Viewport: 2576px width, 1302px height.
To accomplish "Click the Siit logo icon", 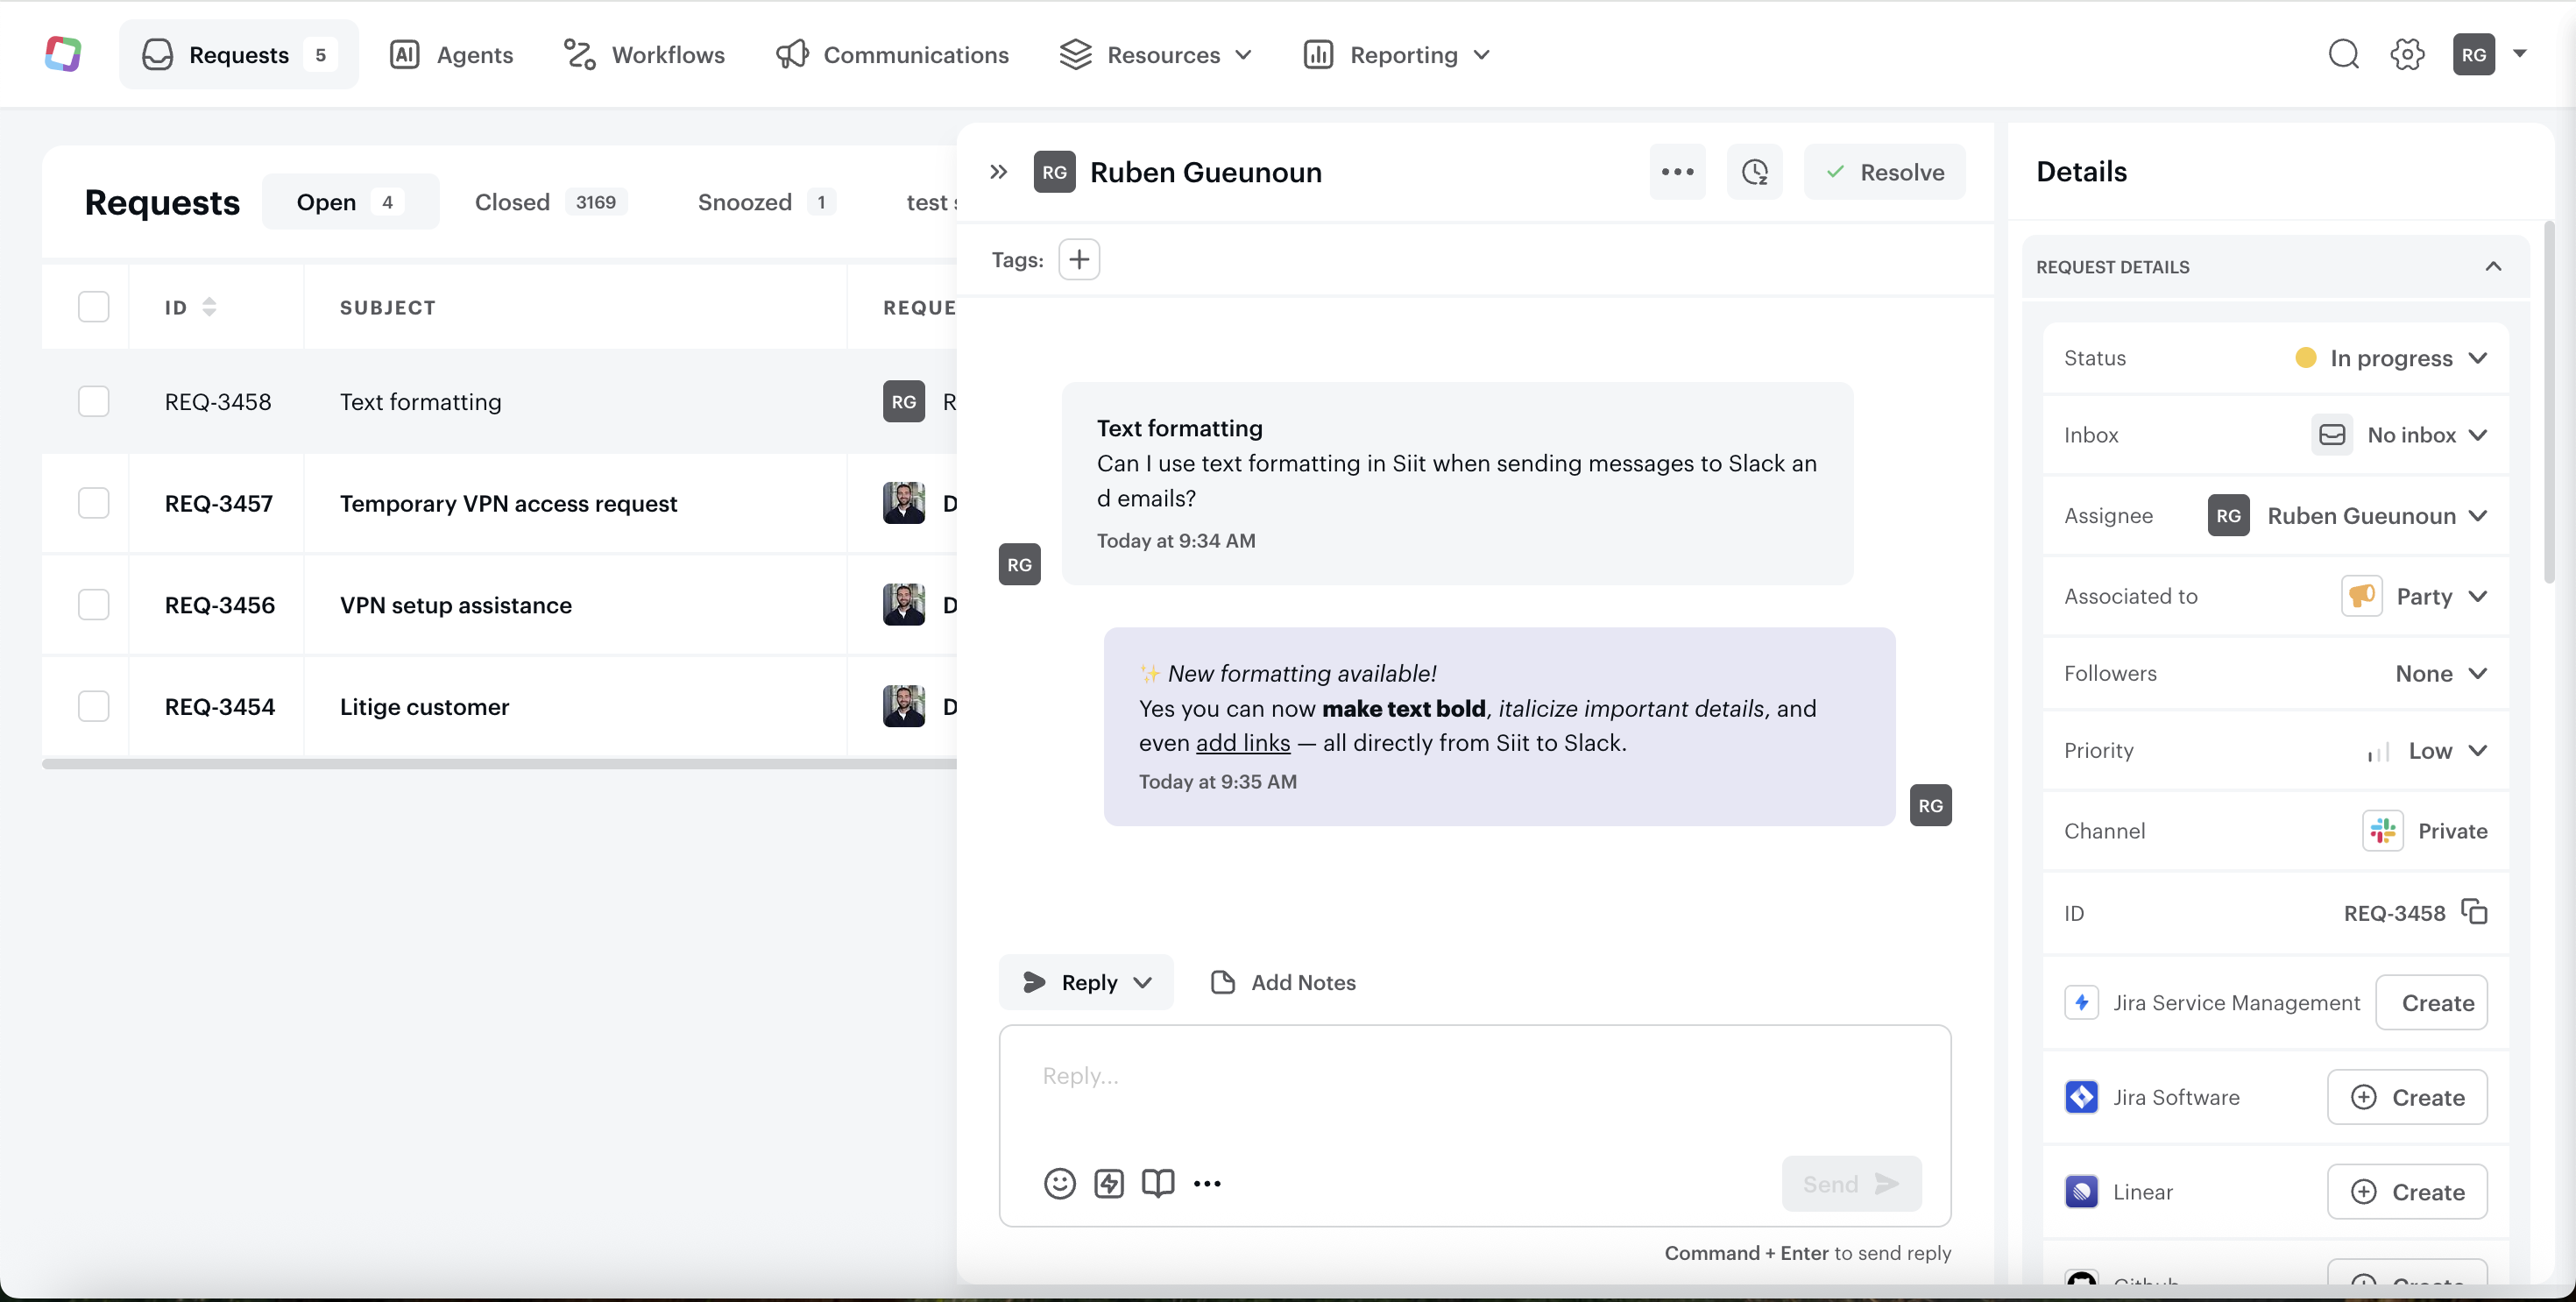I will [63, 54].
